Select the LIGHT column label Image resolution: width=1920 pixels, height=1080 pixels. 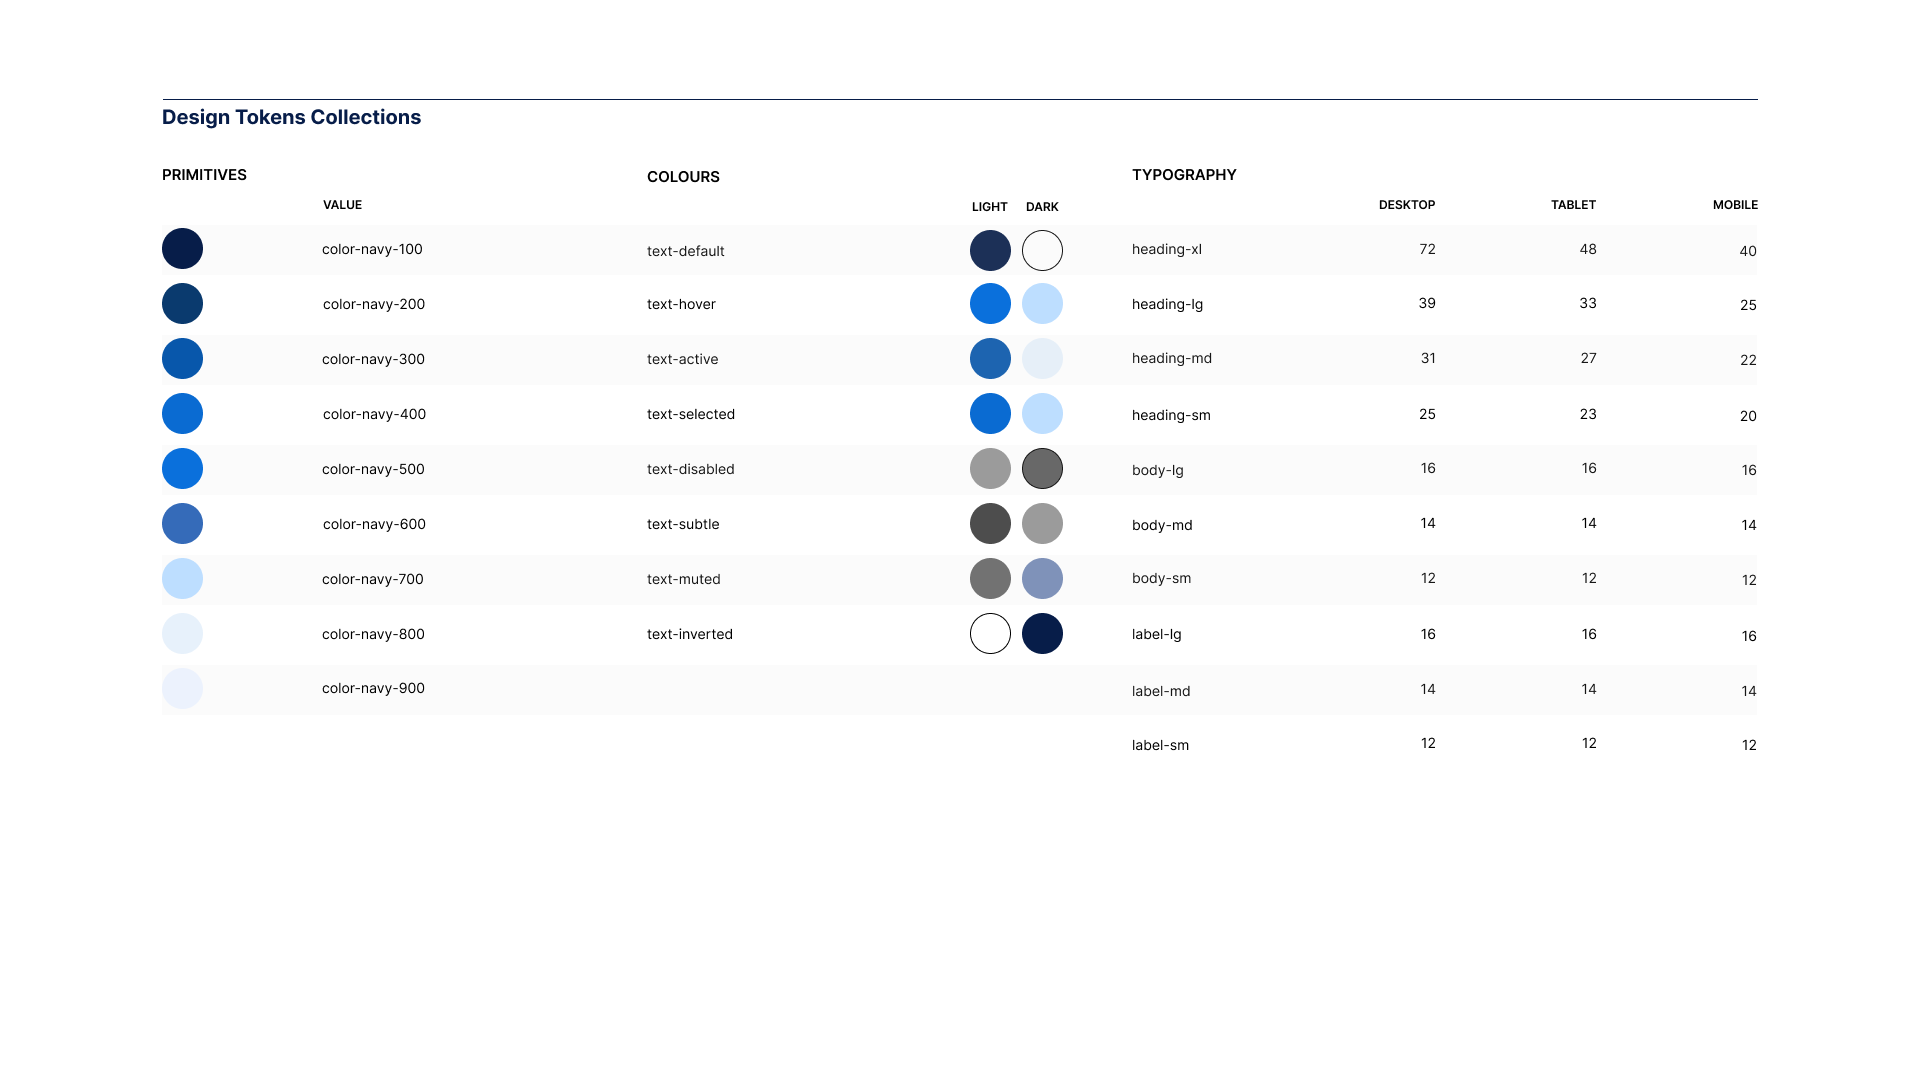tap(989, 207)
